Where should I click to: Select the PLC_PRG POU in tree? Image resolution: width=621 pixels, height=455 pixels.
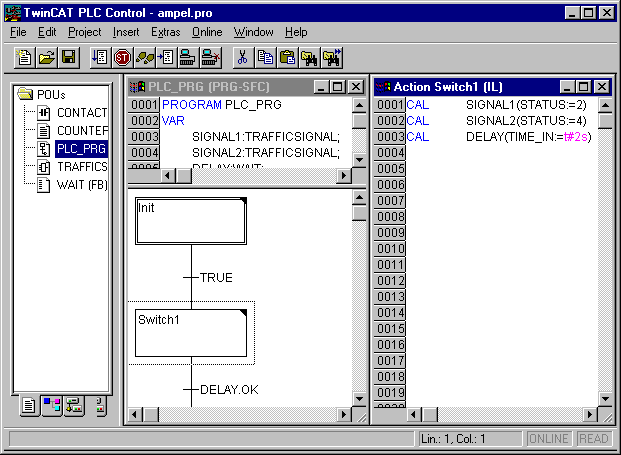[81, 149]
